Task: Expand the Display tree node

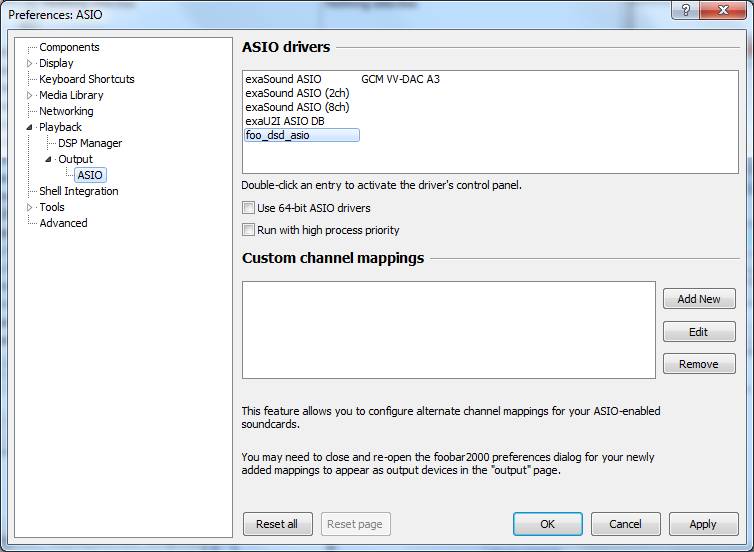Action: click(x=29, y=63)
